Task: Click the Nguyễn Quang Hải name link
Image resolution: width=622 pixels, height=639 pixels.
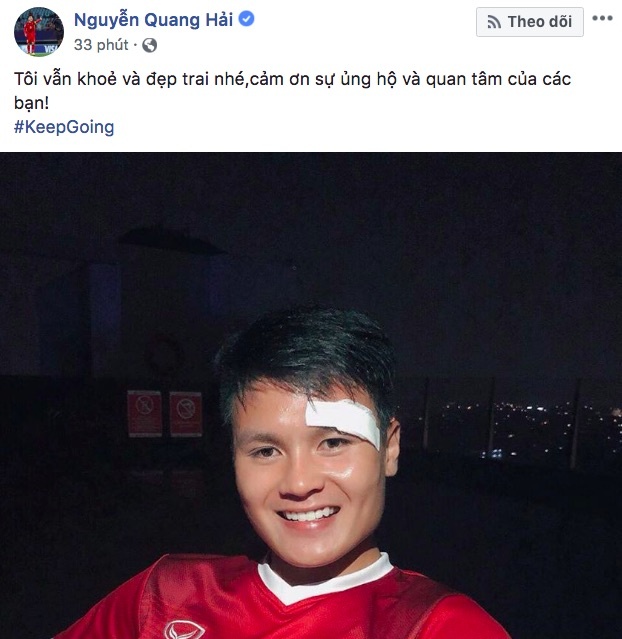Action: [153, 20]
